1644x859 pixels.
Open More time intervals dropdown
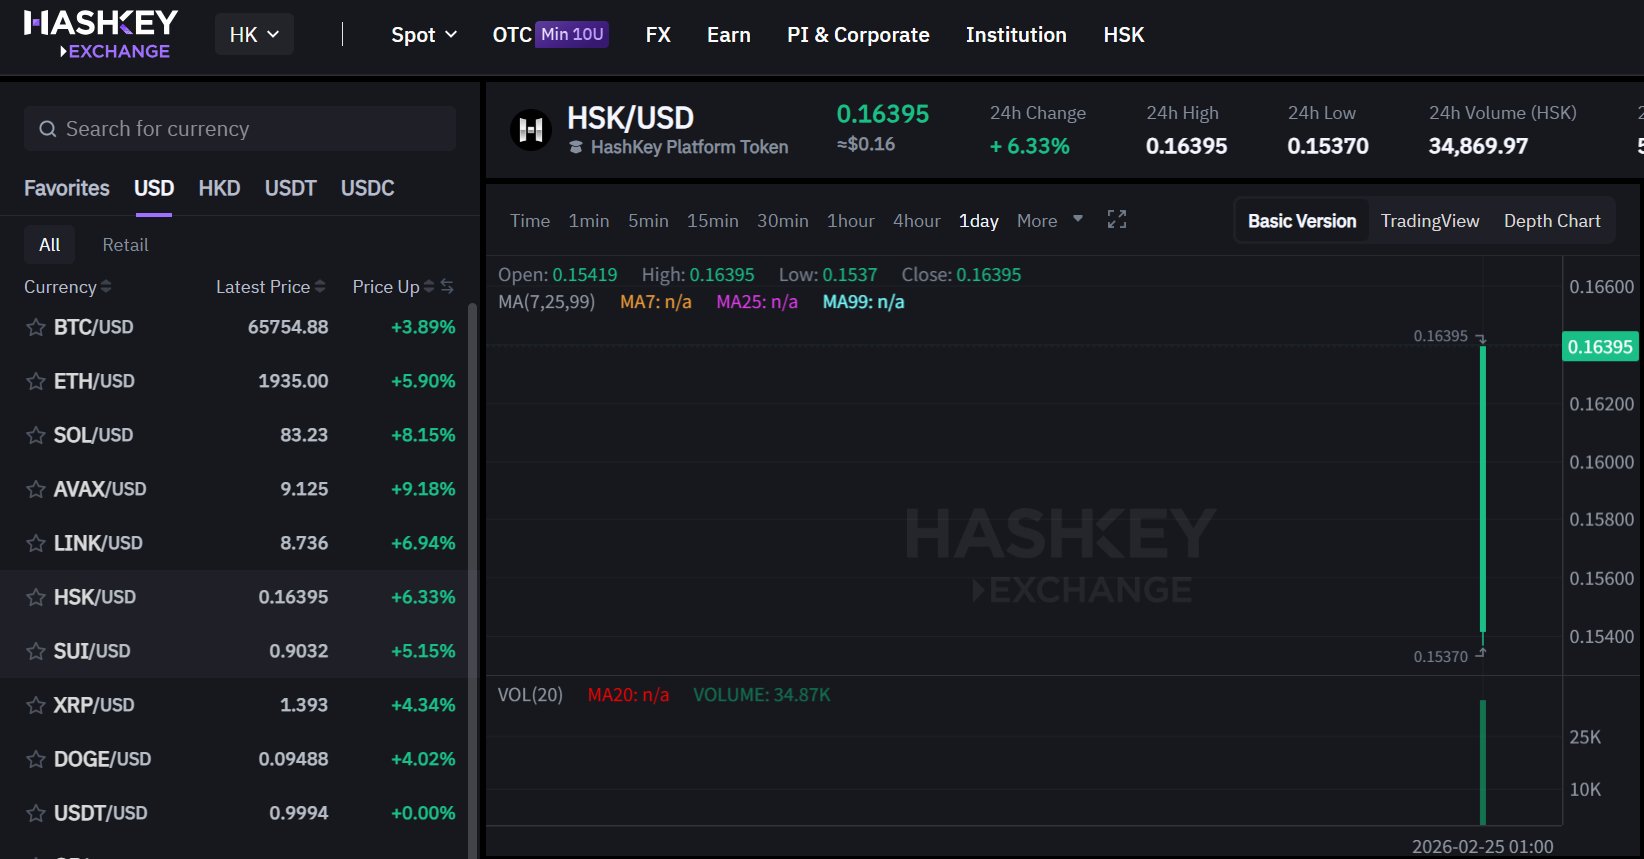coord(1049,221)
